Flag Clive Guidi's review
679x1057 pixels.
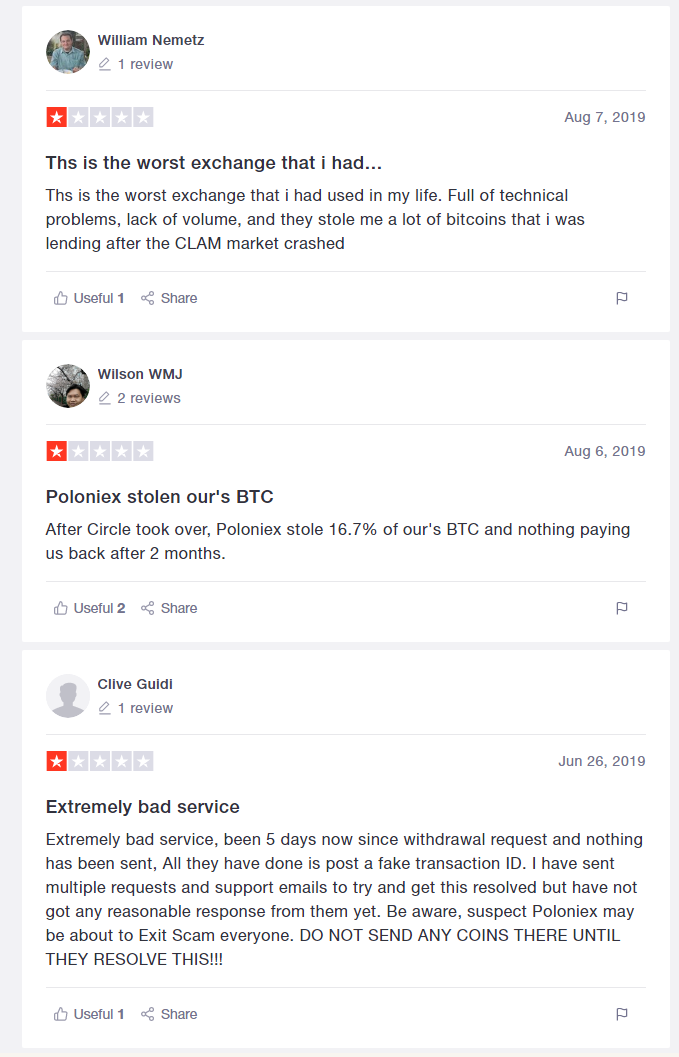click(x=622, y=1014)
